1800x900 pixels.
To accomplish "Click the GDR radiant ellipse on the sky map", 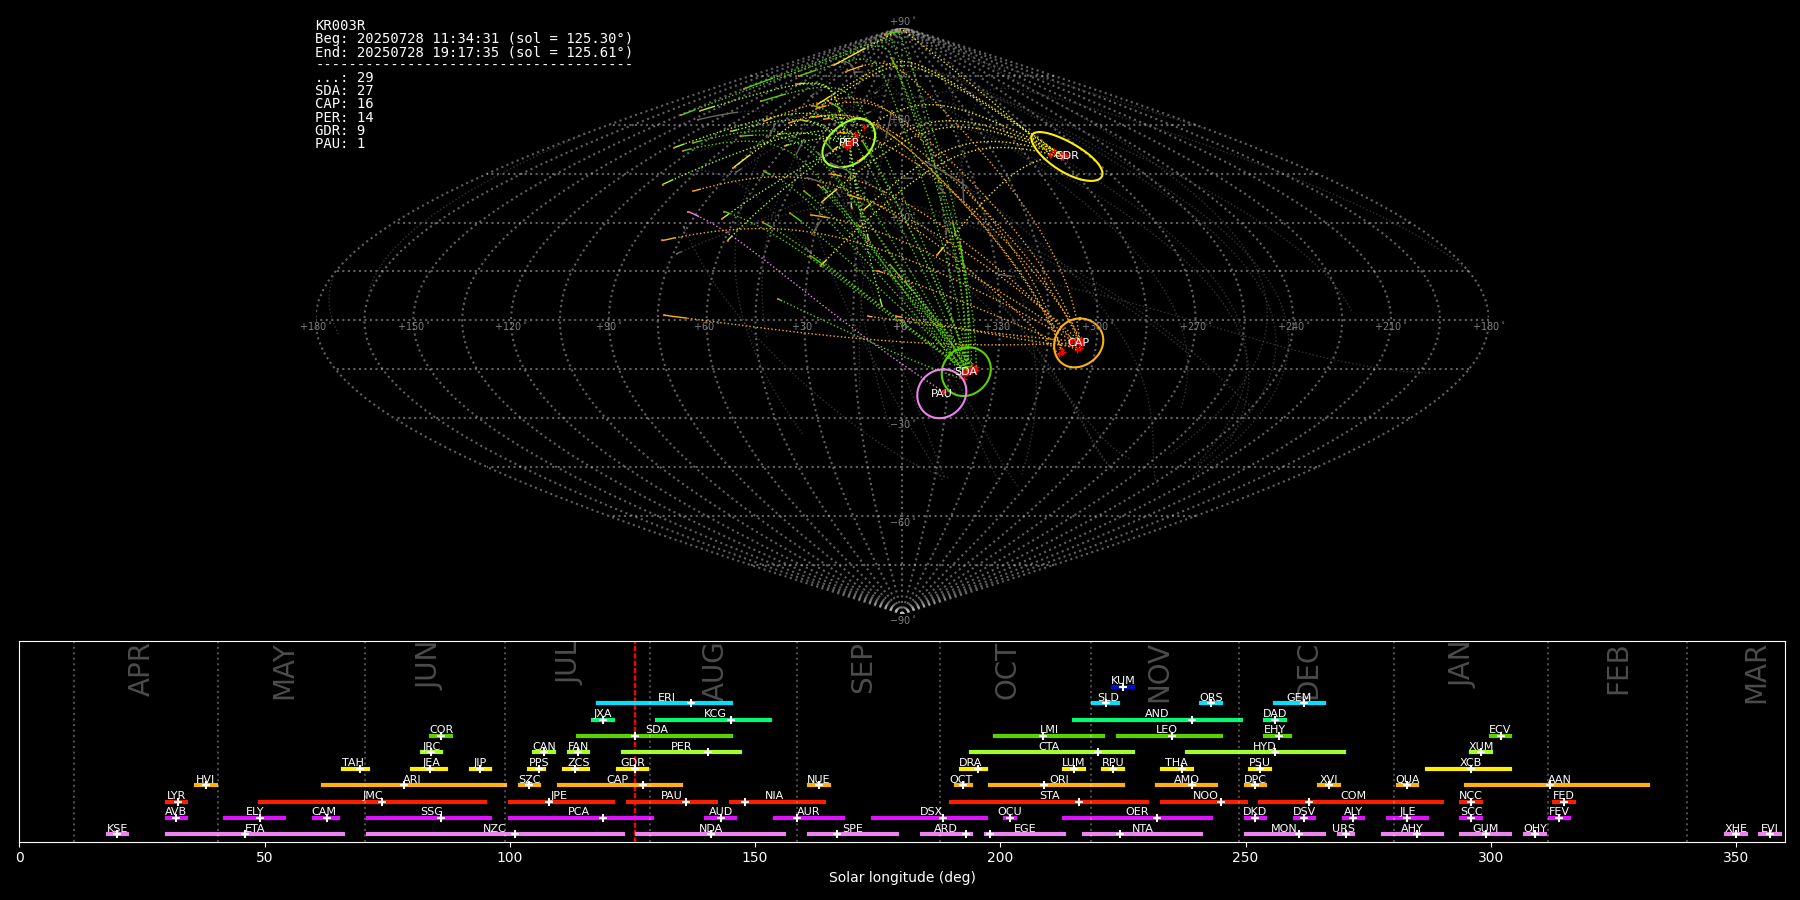I will pos(1066,156).
